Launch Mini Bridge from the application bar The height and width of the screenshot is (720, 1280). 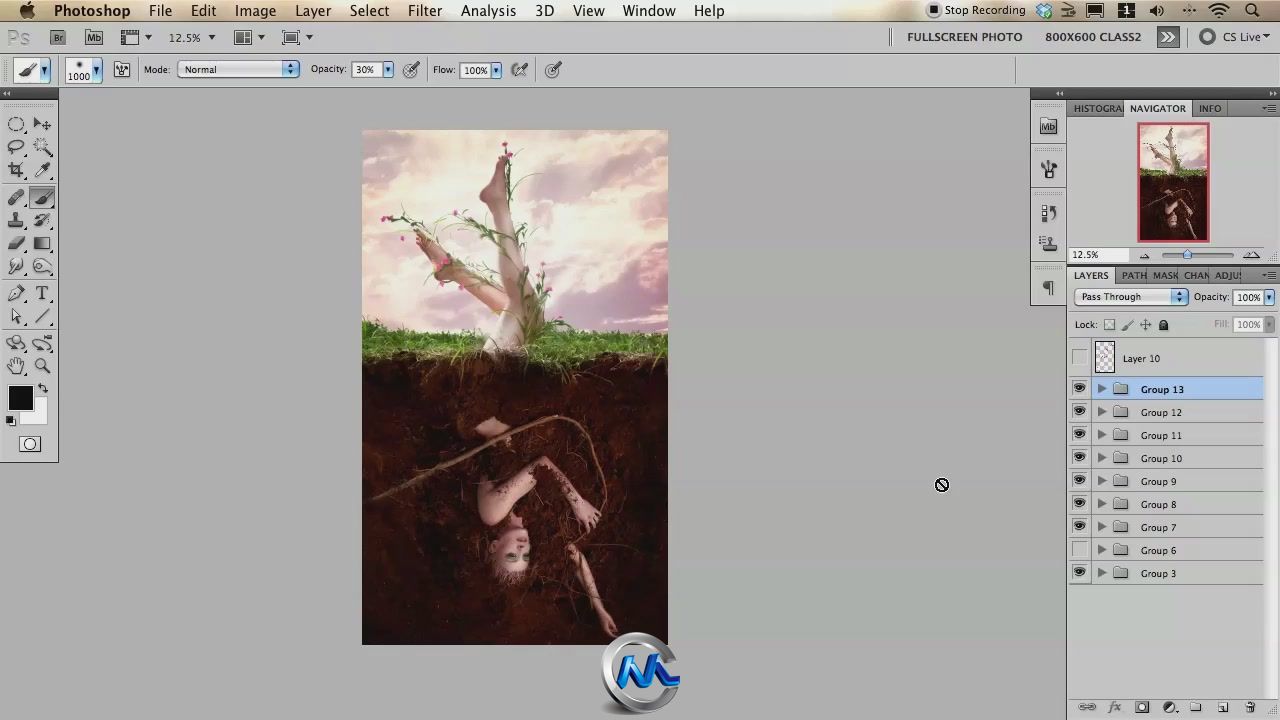(94, 37)
